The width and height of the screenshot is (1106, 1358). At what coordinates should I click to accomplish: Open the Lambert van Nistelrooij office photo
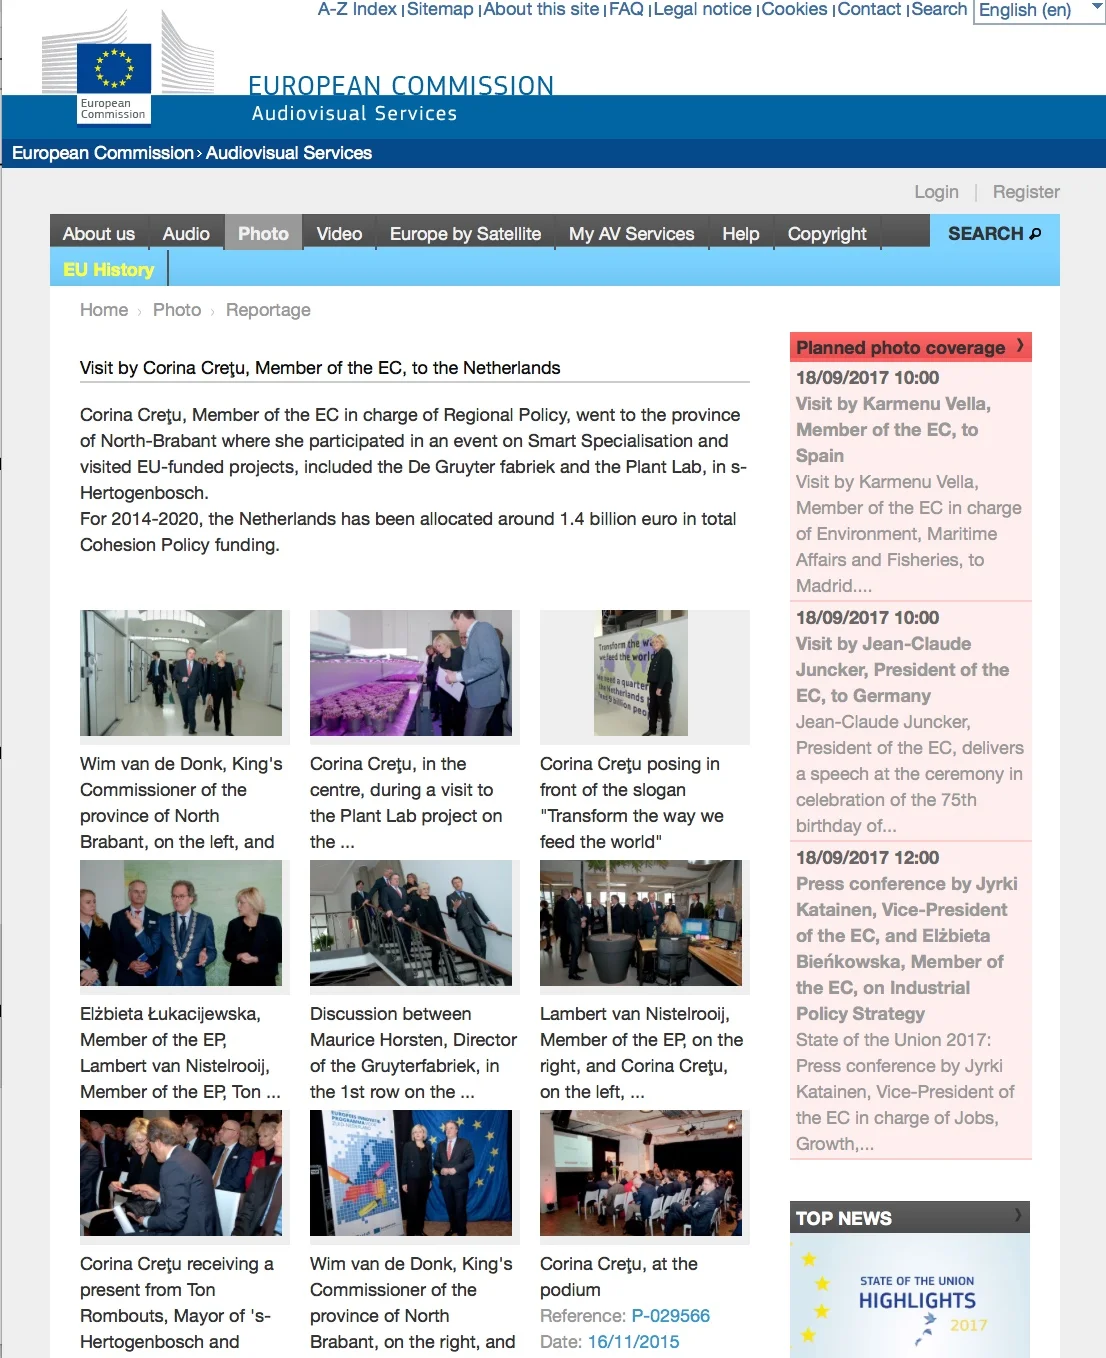(641, 923)
